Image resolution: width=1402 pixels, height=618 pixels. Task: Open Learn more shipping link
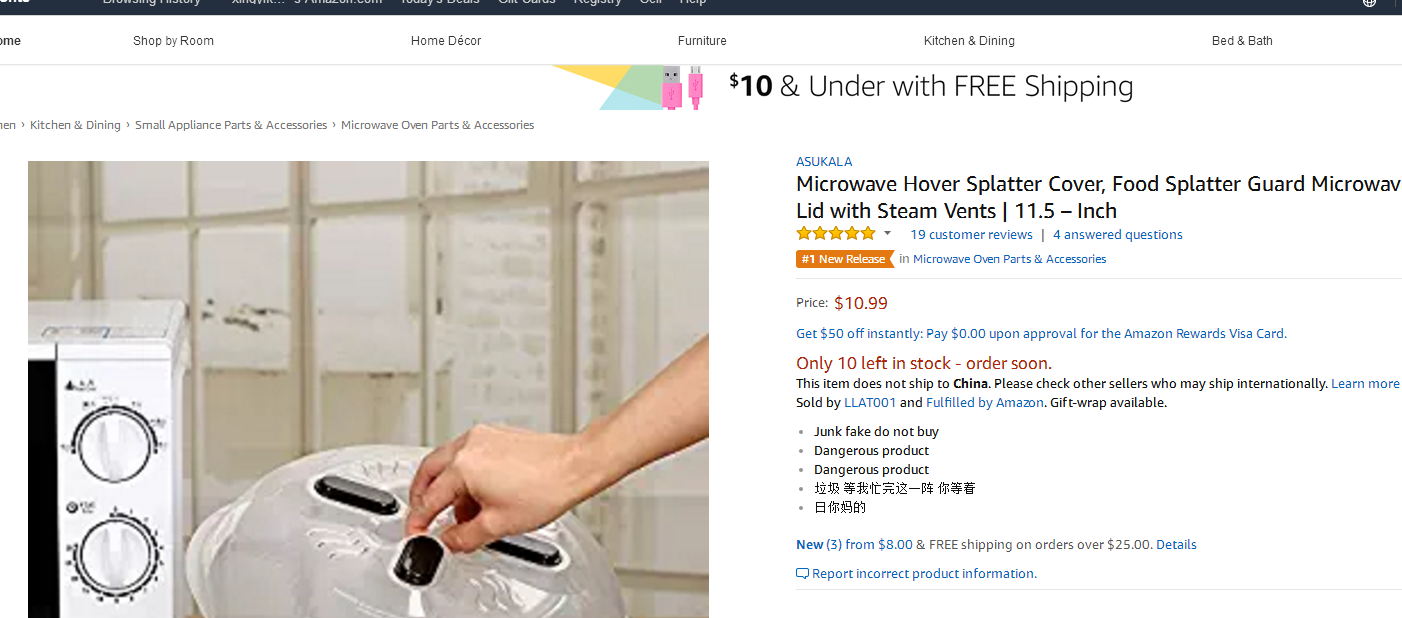tap(1365, 384)
